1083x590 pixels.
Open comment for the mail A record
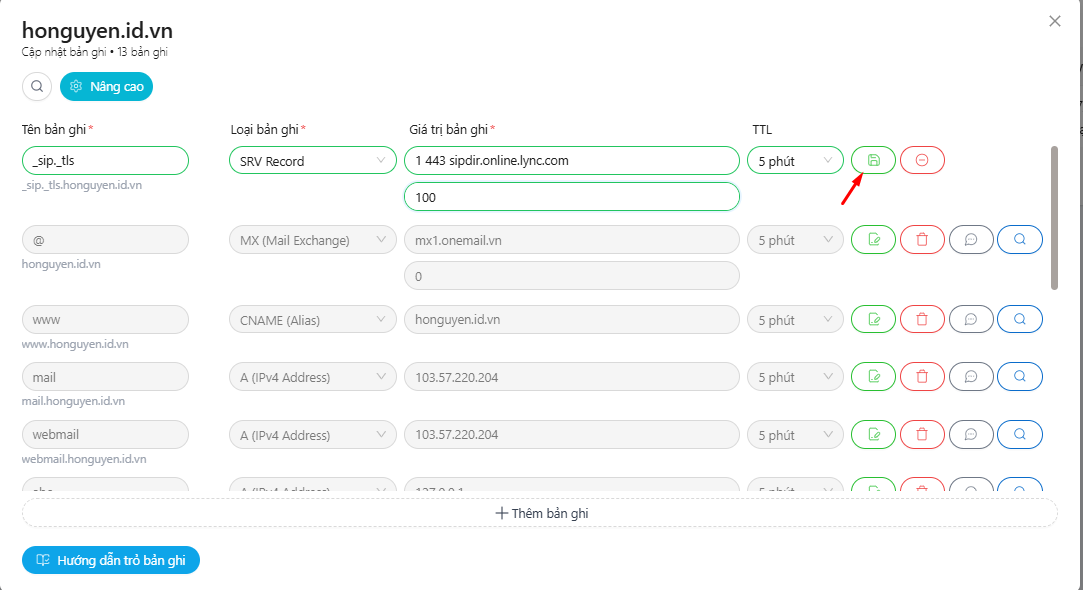coord(970,377)
